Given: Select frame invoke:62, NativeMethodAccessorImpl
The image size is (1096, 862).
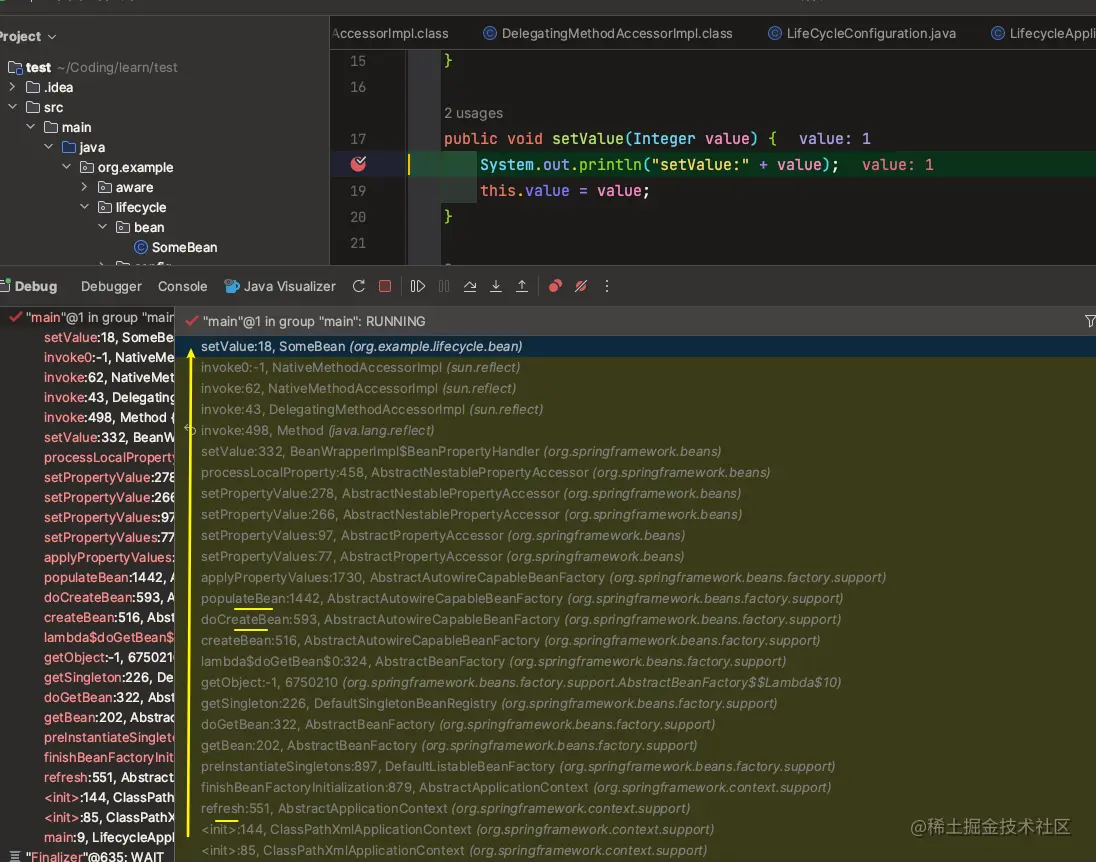Looking at the screenshot, I should pyautogui.click(x=635, y=388).
